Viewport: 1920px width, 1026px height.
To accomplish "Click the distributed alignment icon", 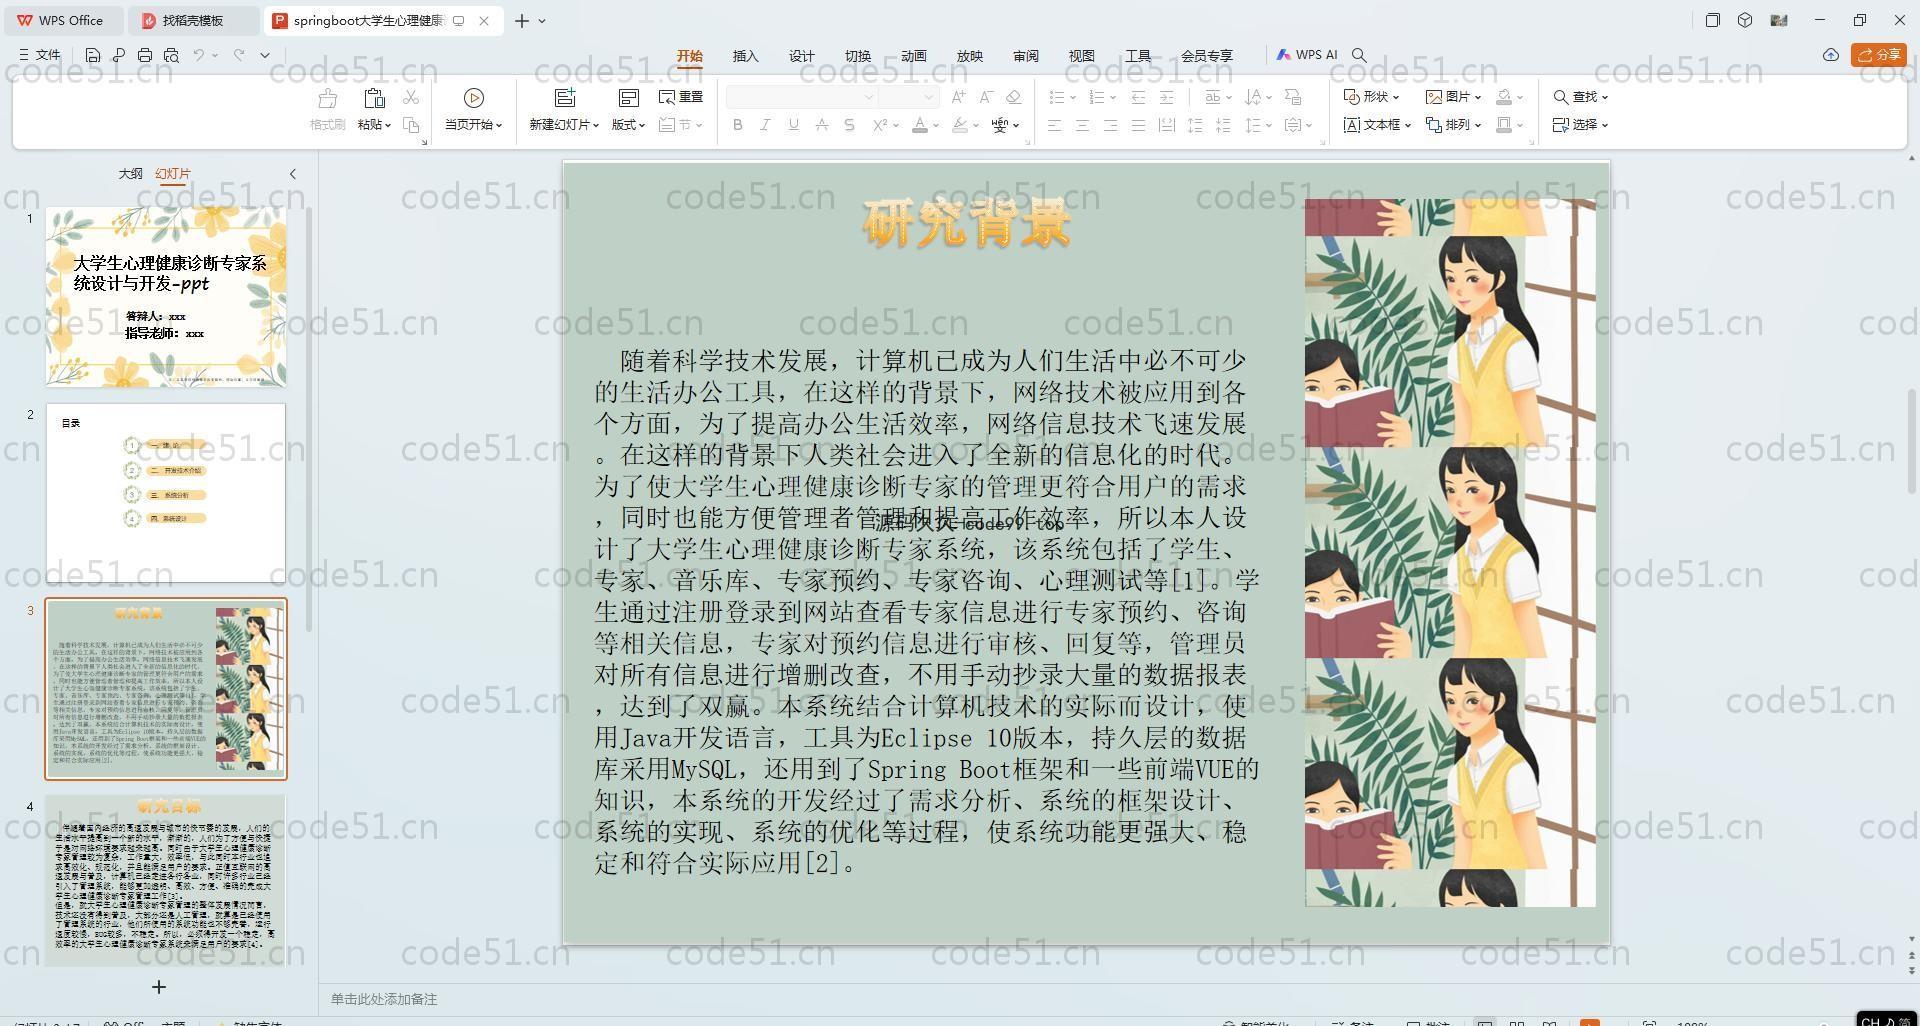I will [1166, 125].
